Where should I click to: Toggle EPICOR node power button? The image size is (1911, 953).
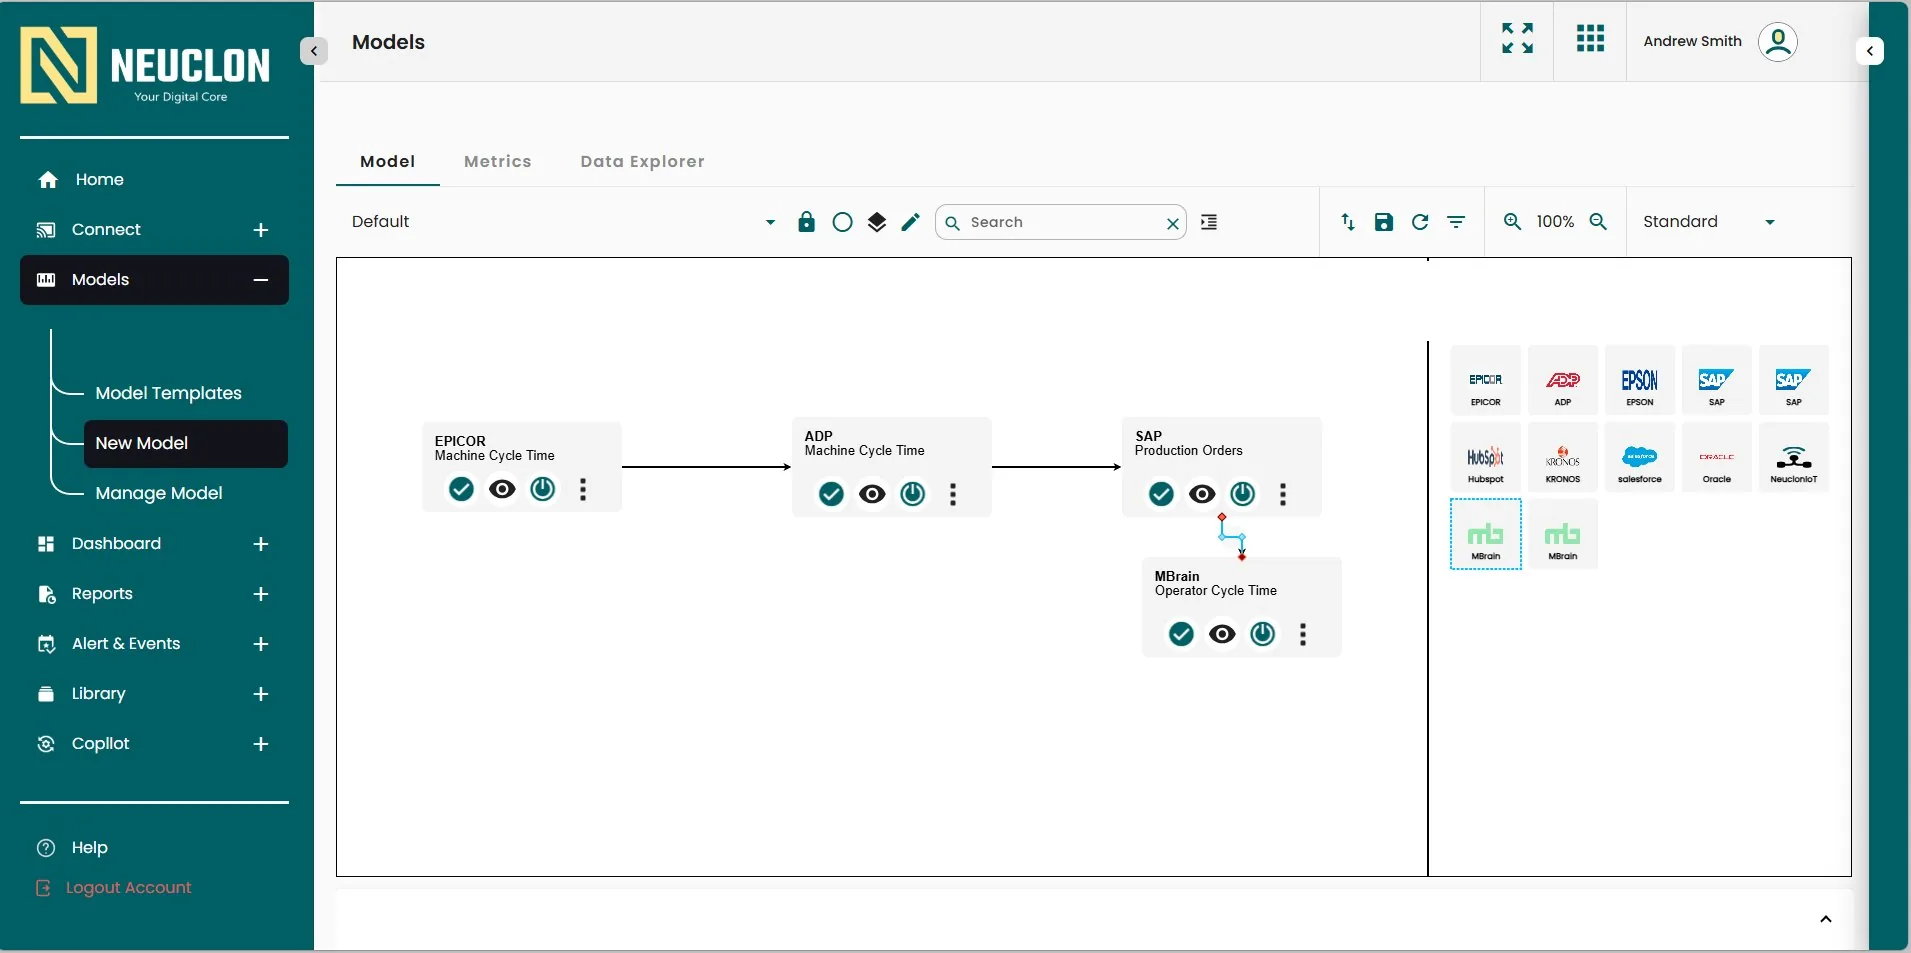(x=543, y=489)
